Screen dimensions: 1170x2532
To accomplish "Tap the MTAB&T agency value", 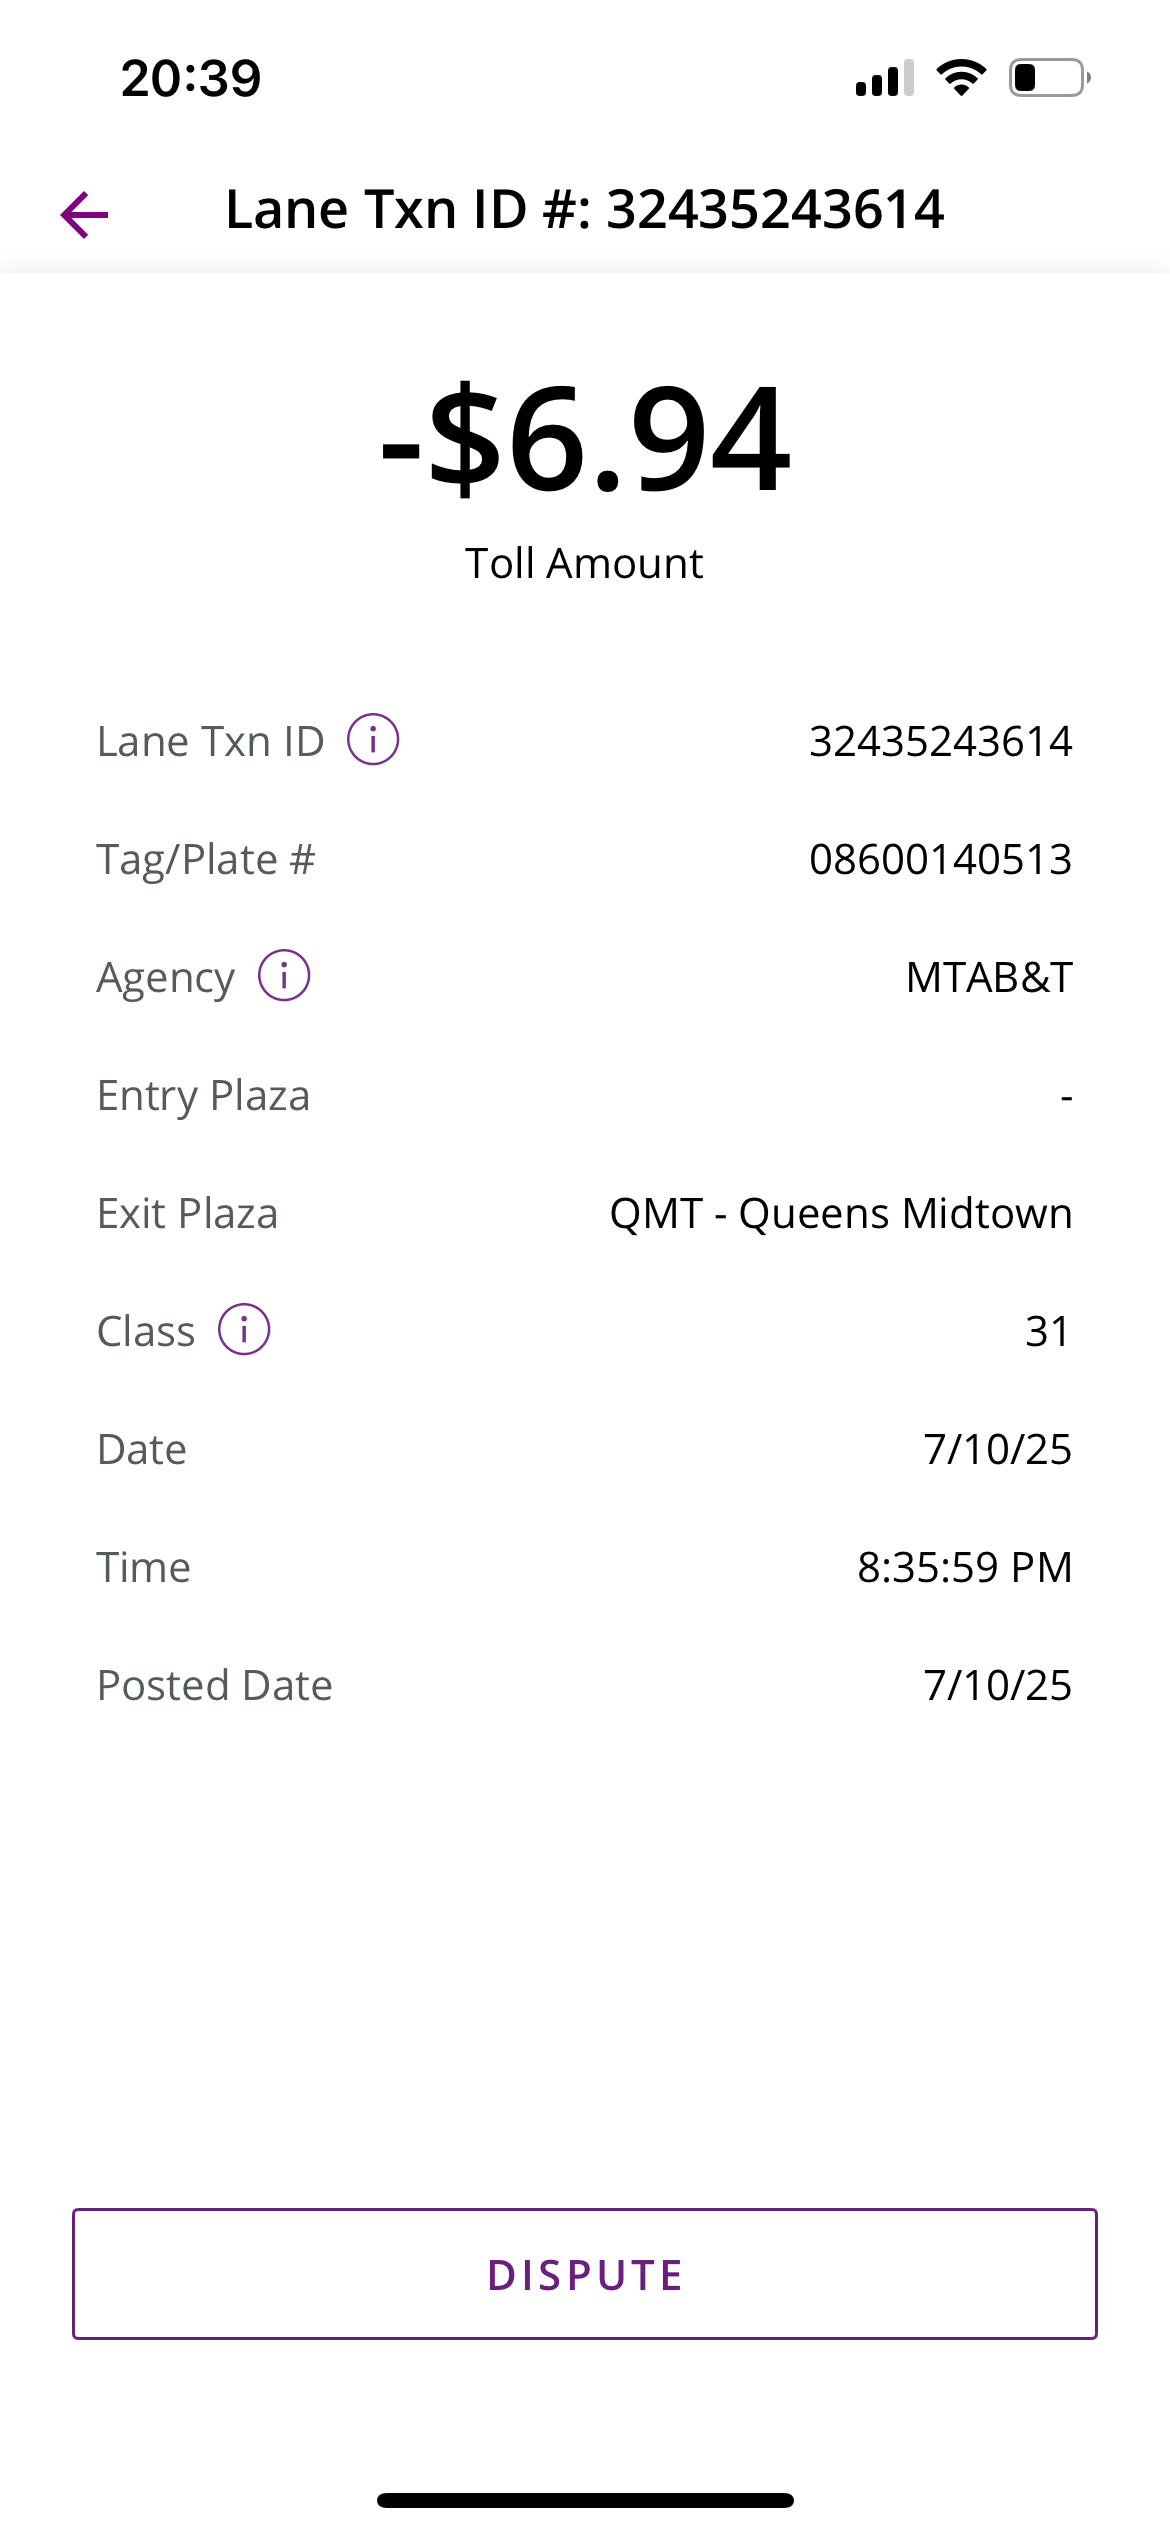I will click(x=989, y=978).
